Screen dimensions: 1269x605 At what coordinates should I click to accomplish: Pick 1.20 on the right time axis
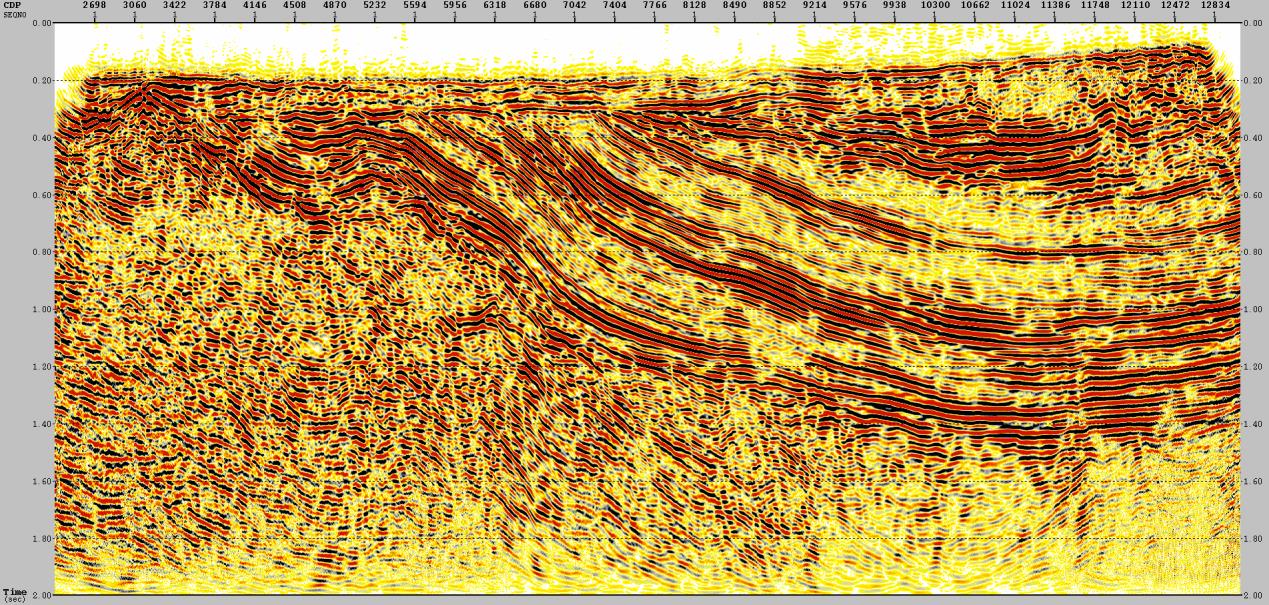tap(1253, 367)
